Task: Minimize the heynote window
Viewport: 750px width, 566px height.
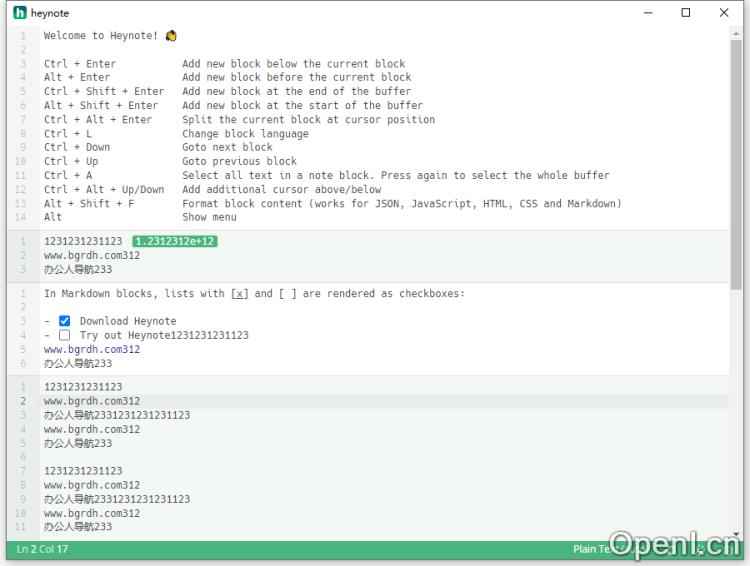Action: [648, 13]
